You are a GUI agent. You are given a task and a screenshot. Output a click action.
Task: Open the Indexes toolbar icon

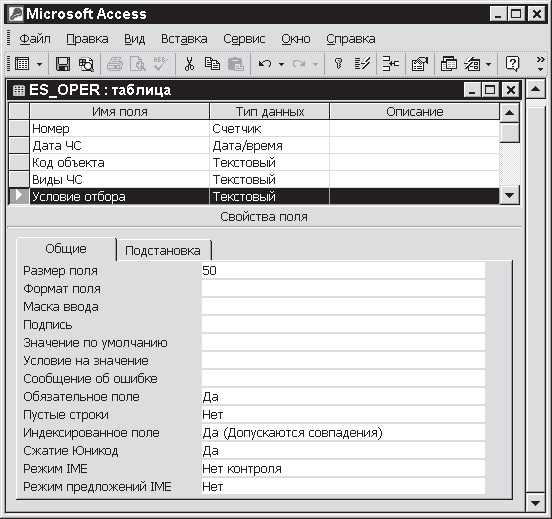pos(362,64)
